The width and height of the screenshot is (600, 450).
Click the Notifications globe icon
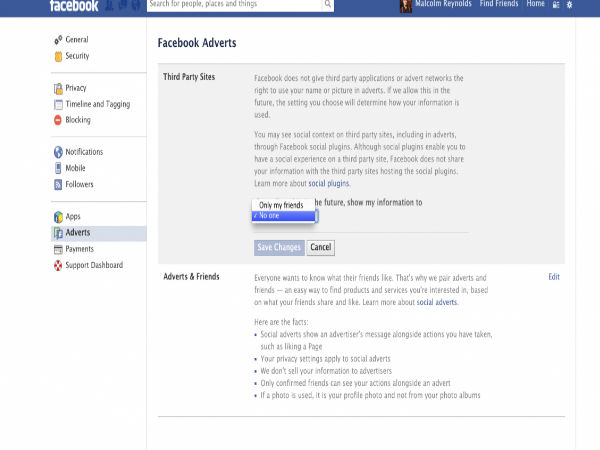click(58, 152)
